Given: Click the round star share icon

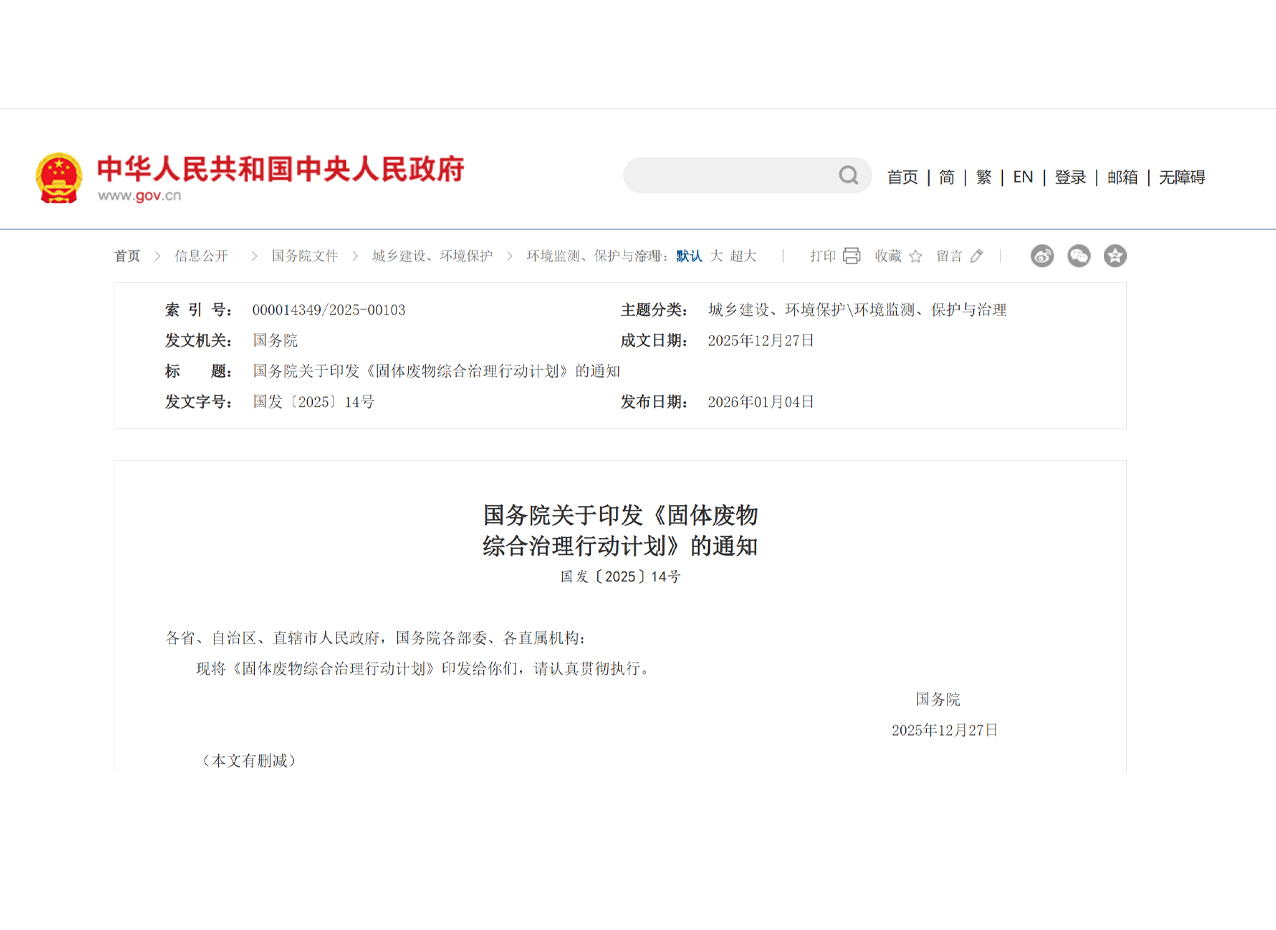Looking at the screenshot, I should tap(1115, 256).
